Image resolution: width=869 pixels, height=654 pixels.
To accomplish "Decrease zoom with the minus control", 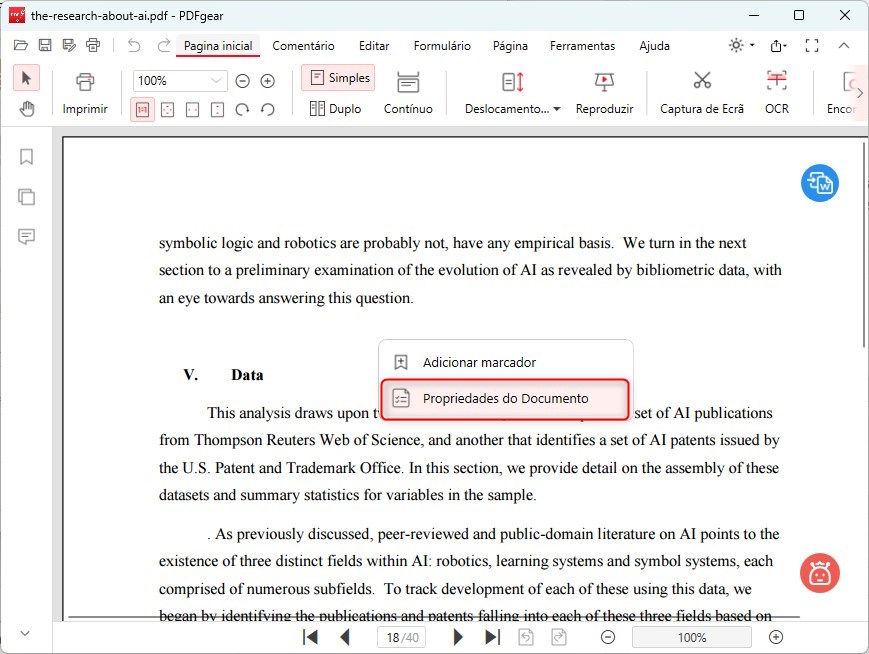I will pyautogui.click(x=243, y=80).
